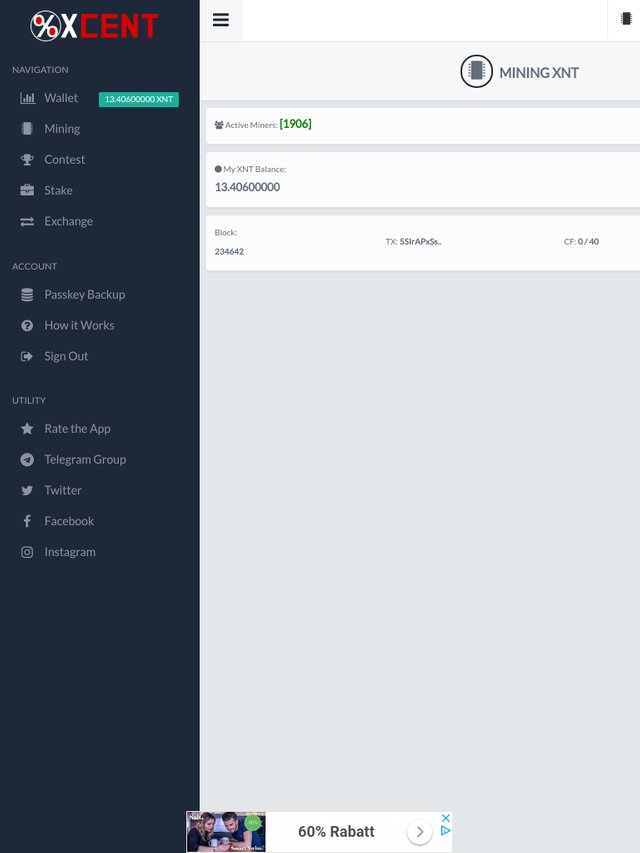Click the Mining chip icon in sidebar
This screenshot has width=640, height=853.
(x=27, y=128)
